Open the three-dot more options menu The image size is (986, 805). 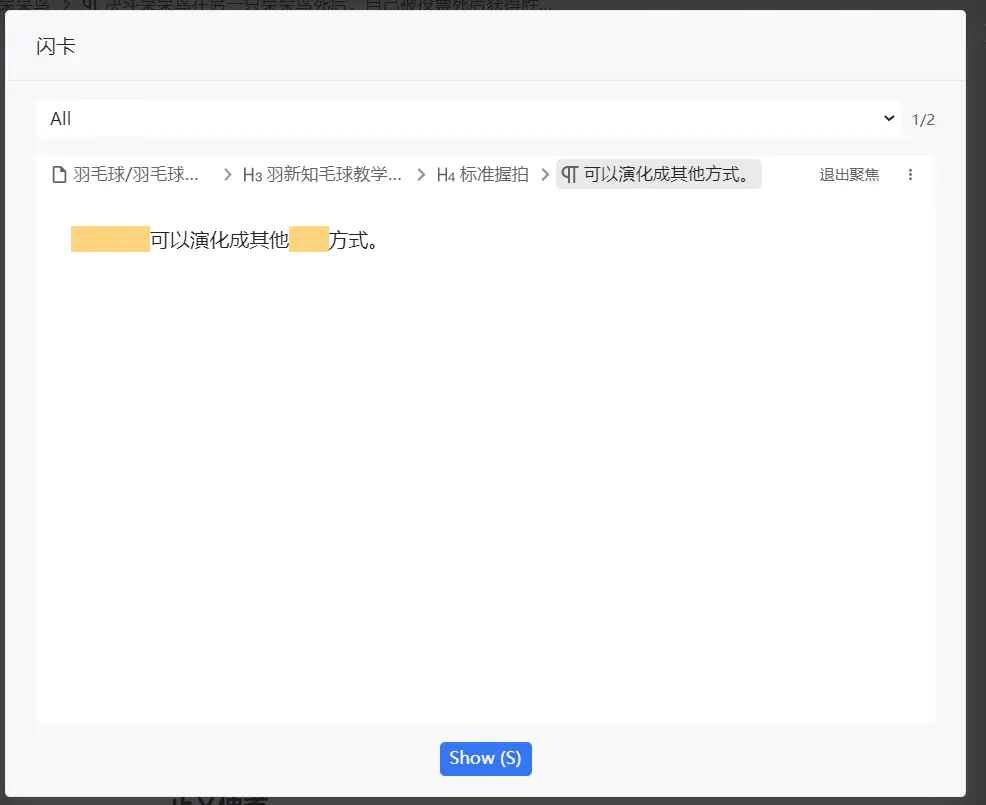910,174
